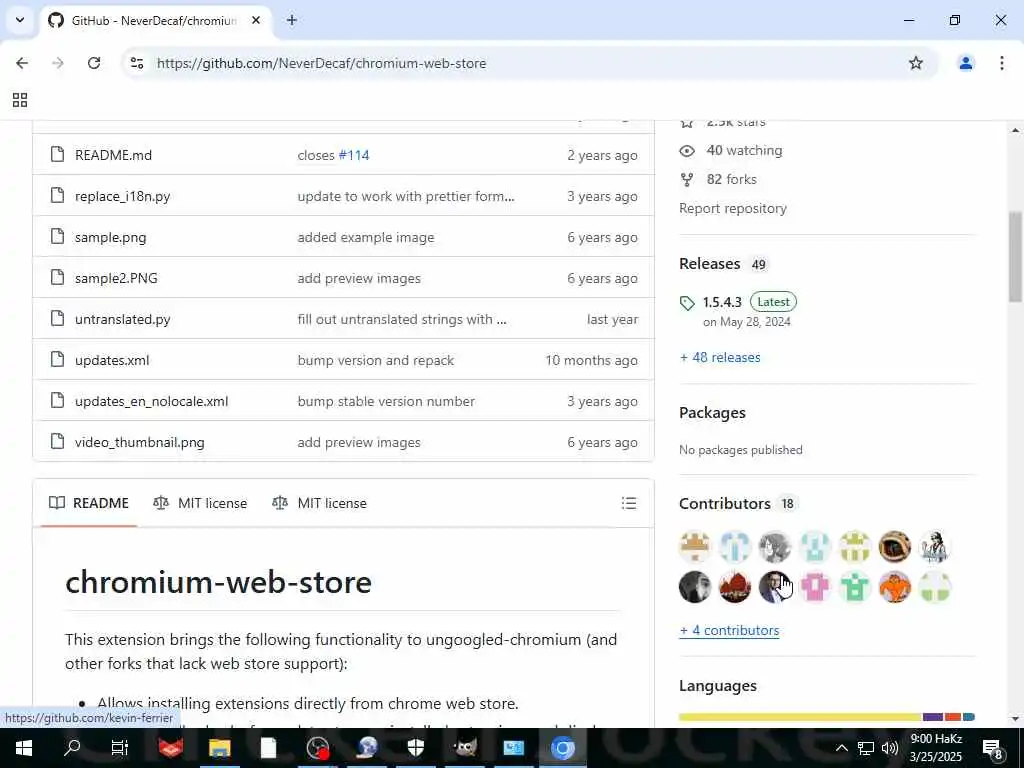Click the purple languages bar segment
1024x768 pixels.
click(x=933, y=717)
